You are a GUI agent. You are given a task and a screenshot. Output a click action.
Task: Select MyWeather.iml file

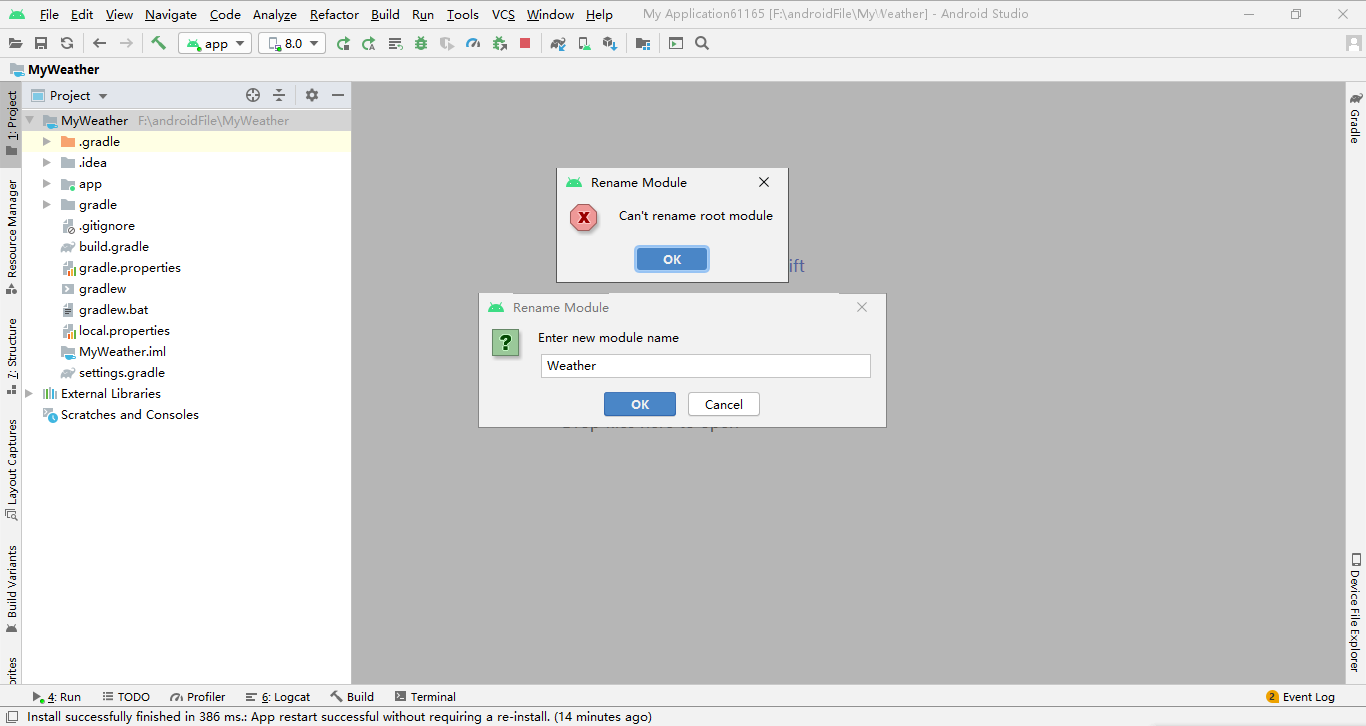[x=122, y=352]
